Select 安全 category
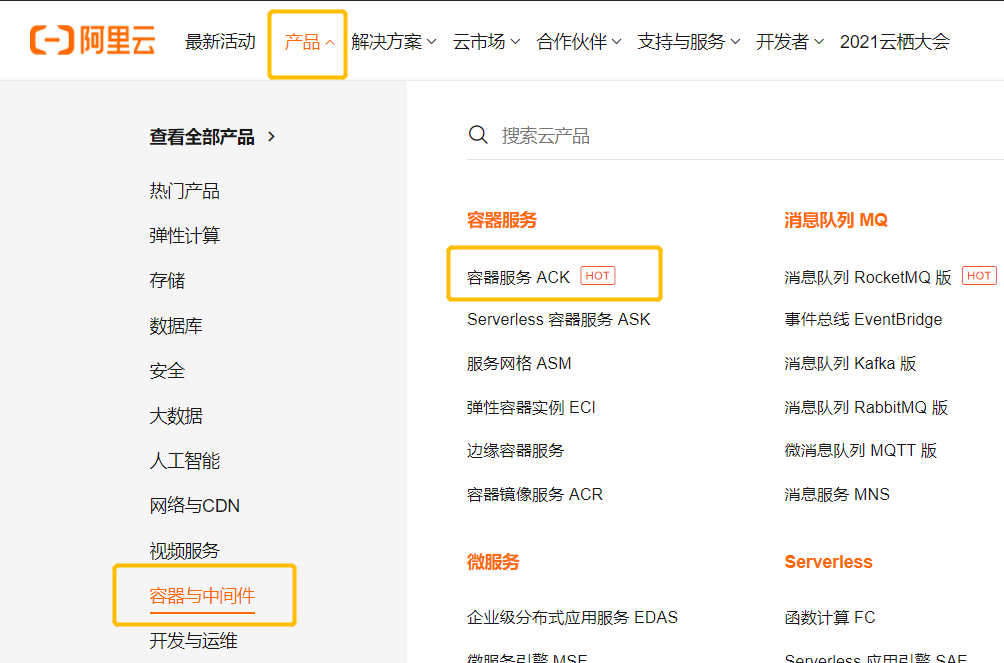 pos(167,371)
